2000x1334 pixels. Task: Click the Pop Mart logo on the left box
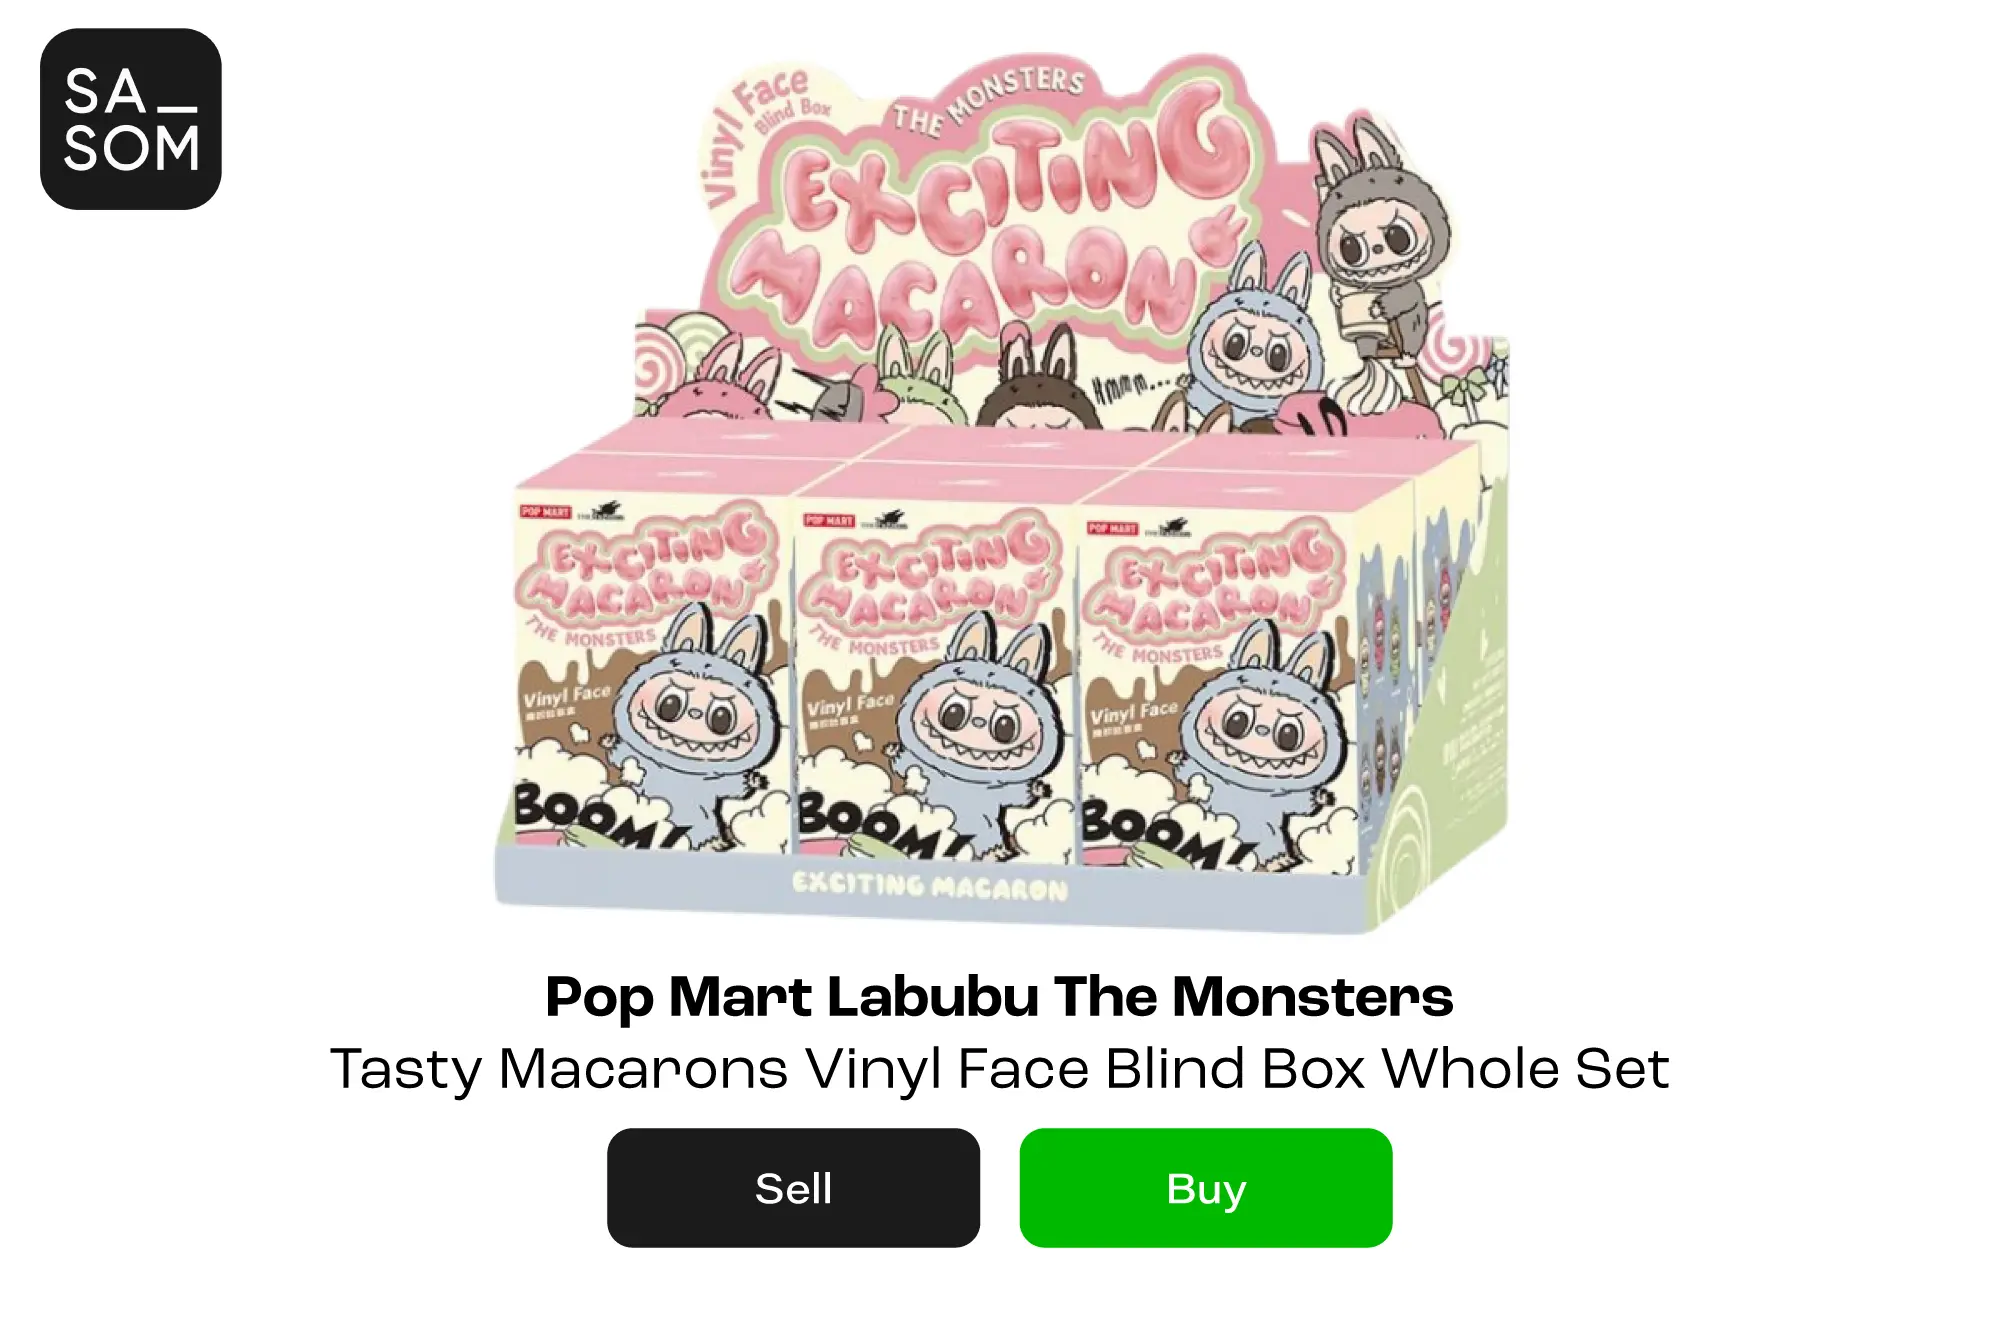pos(545,512)
